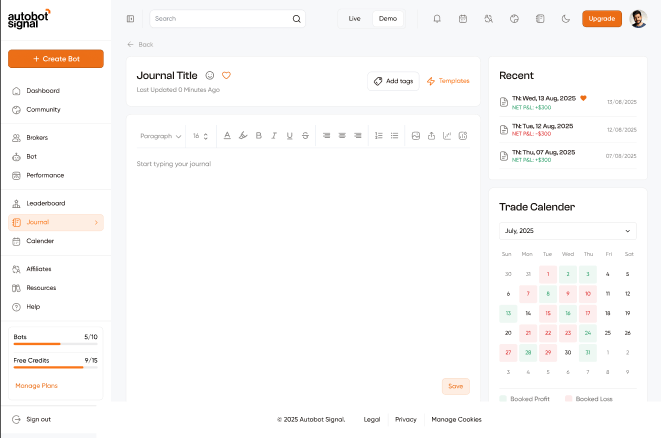Pick an emoji for the journal title

click(210, 75)
